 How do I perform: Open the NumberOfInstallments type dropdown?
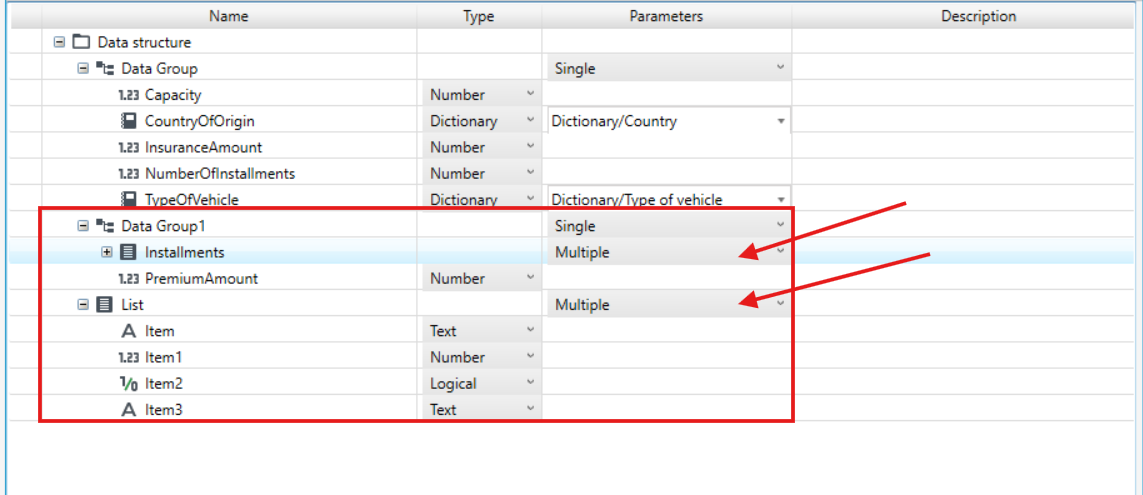(482, 174)
